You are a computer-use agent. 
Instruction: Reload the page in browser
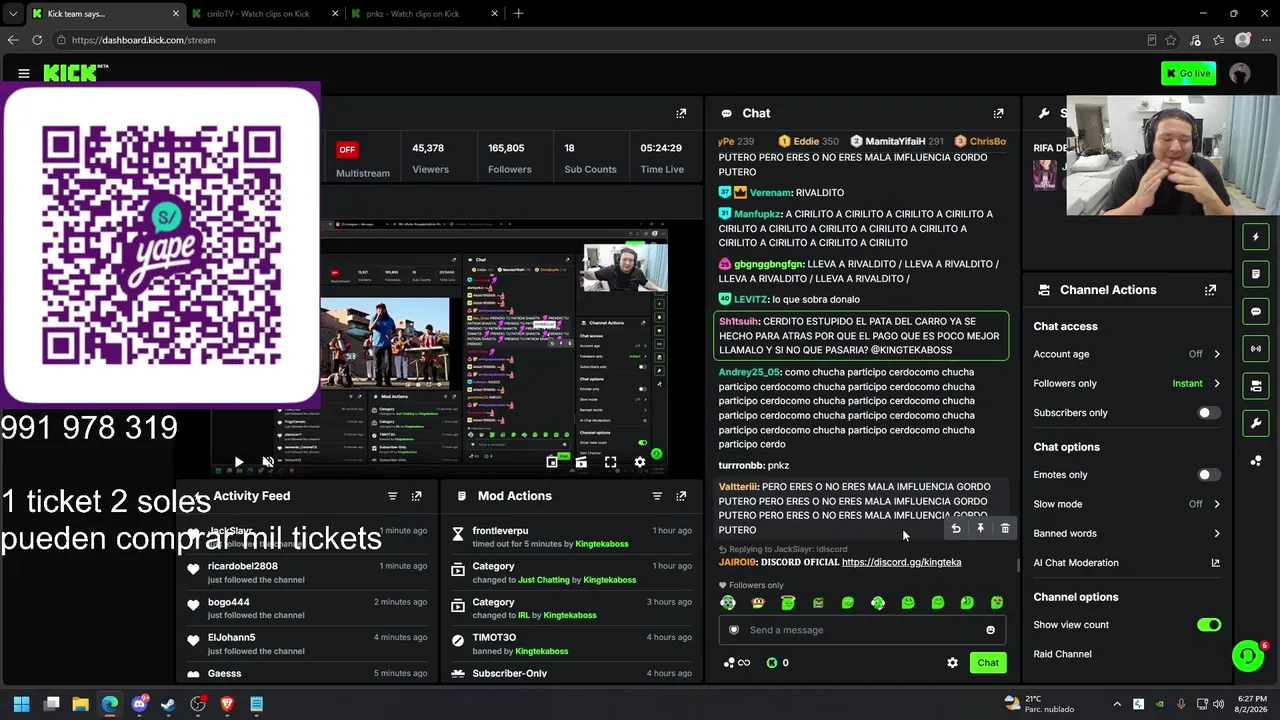(37, 40)
